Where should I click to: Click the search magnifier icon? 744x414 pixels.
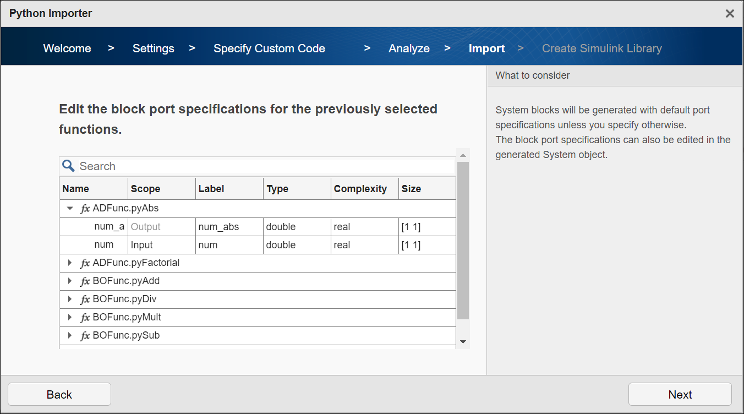[x=69, y=166]
